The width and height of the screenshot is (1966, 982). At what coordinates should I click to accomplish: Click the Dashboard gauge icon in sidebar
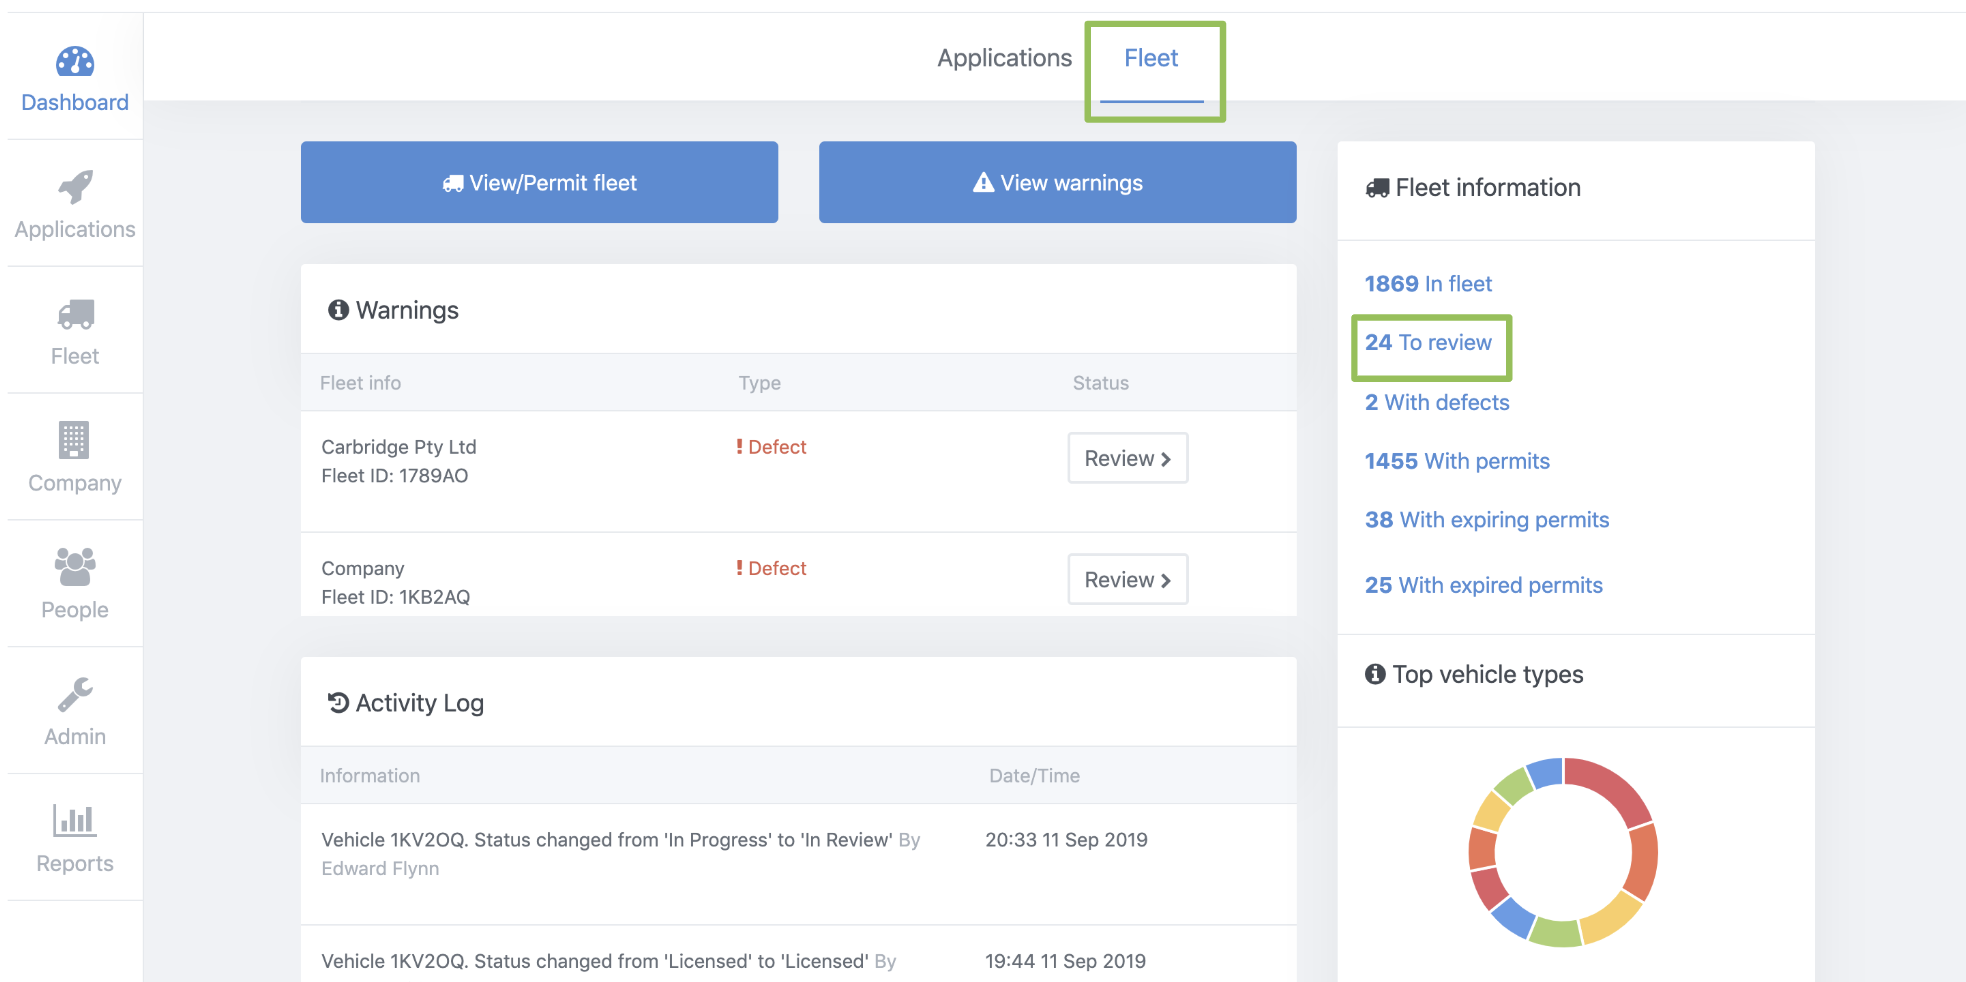[75, 62]
